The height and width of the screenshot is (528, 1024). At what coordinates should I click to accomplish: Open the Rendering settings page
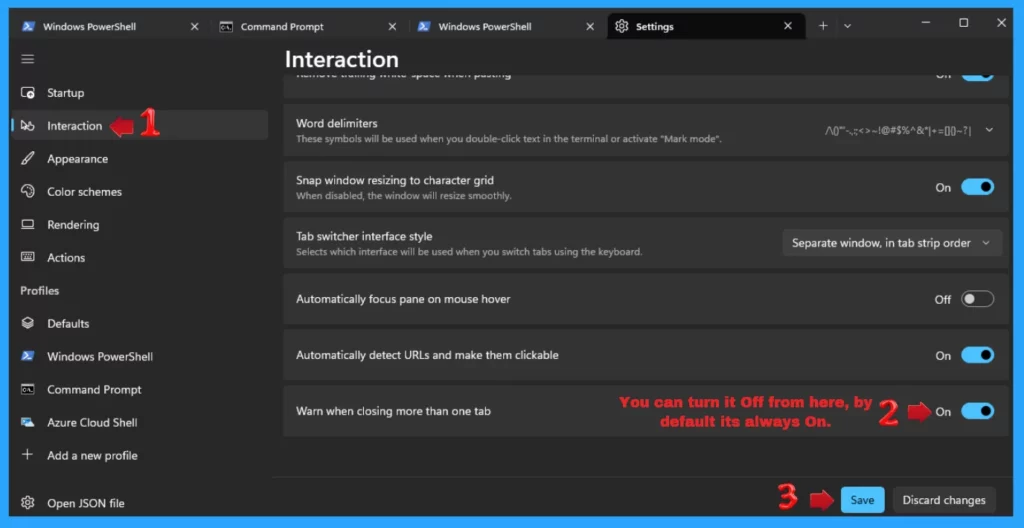point(140,225)
